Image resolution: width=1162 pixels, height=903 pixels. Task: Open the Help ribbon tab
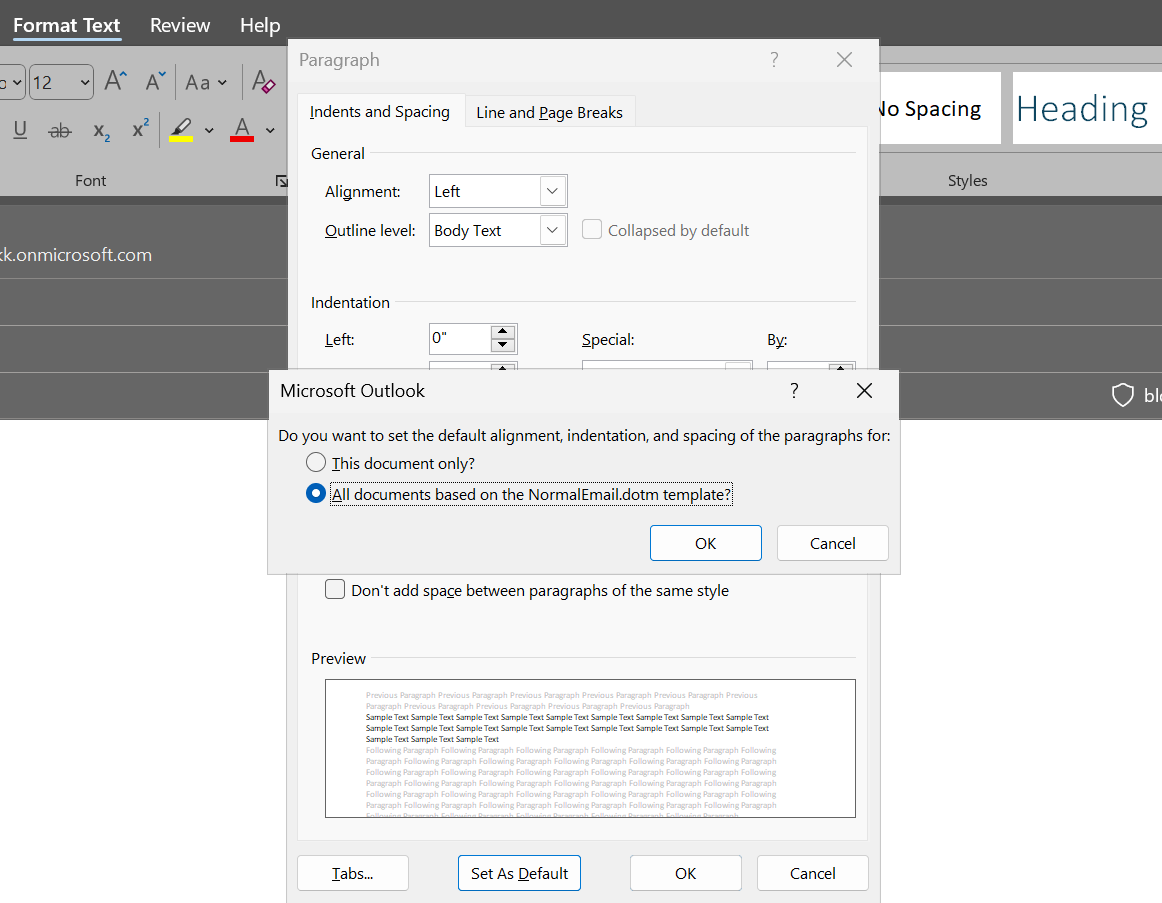tap(260, 25)
